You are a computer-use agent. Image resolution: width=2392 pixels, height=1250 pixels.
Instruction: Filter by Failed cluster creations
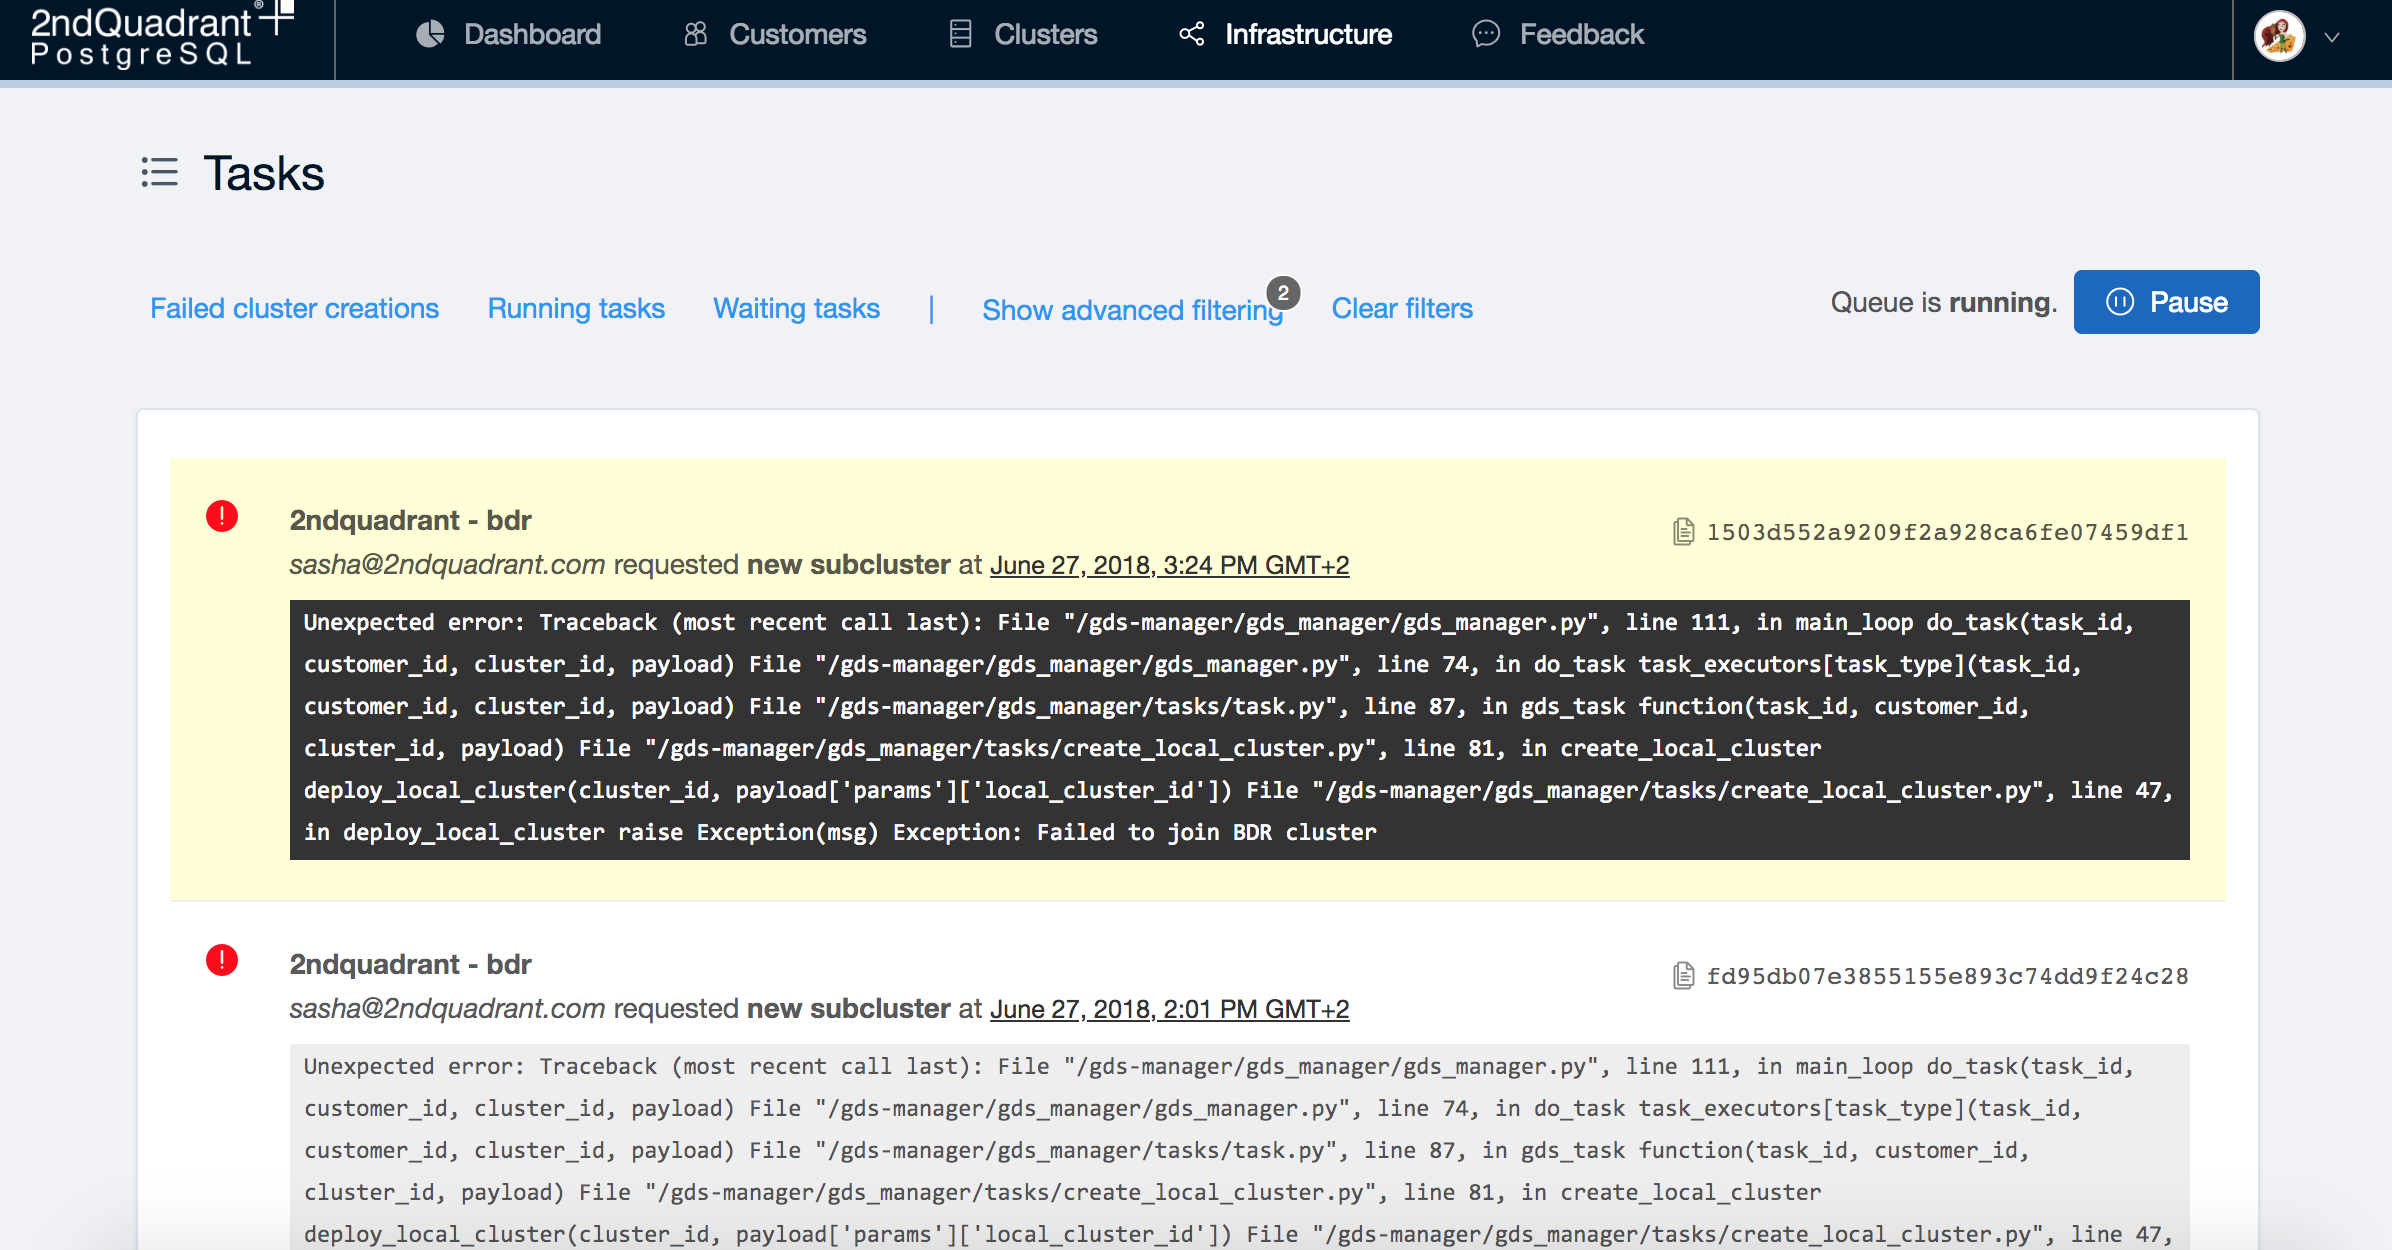[294, 309]
